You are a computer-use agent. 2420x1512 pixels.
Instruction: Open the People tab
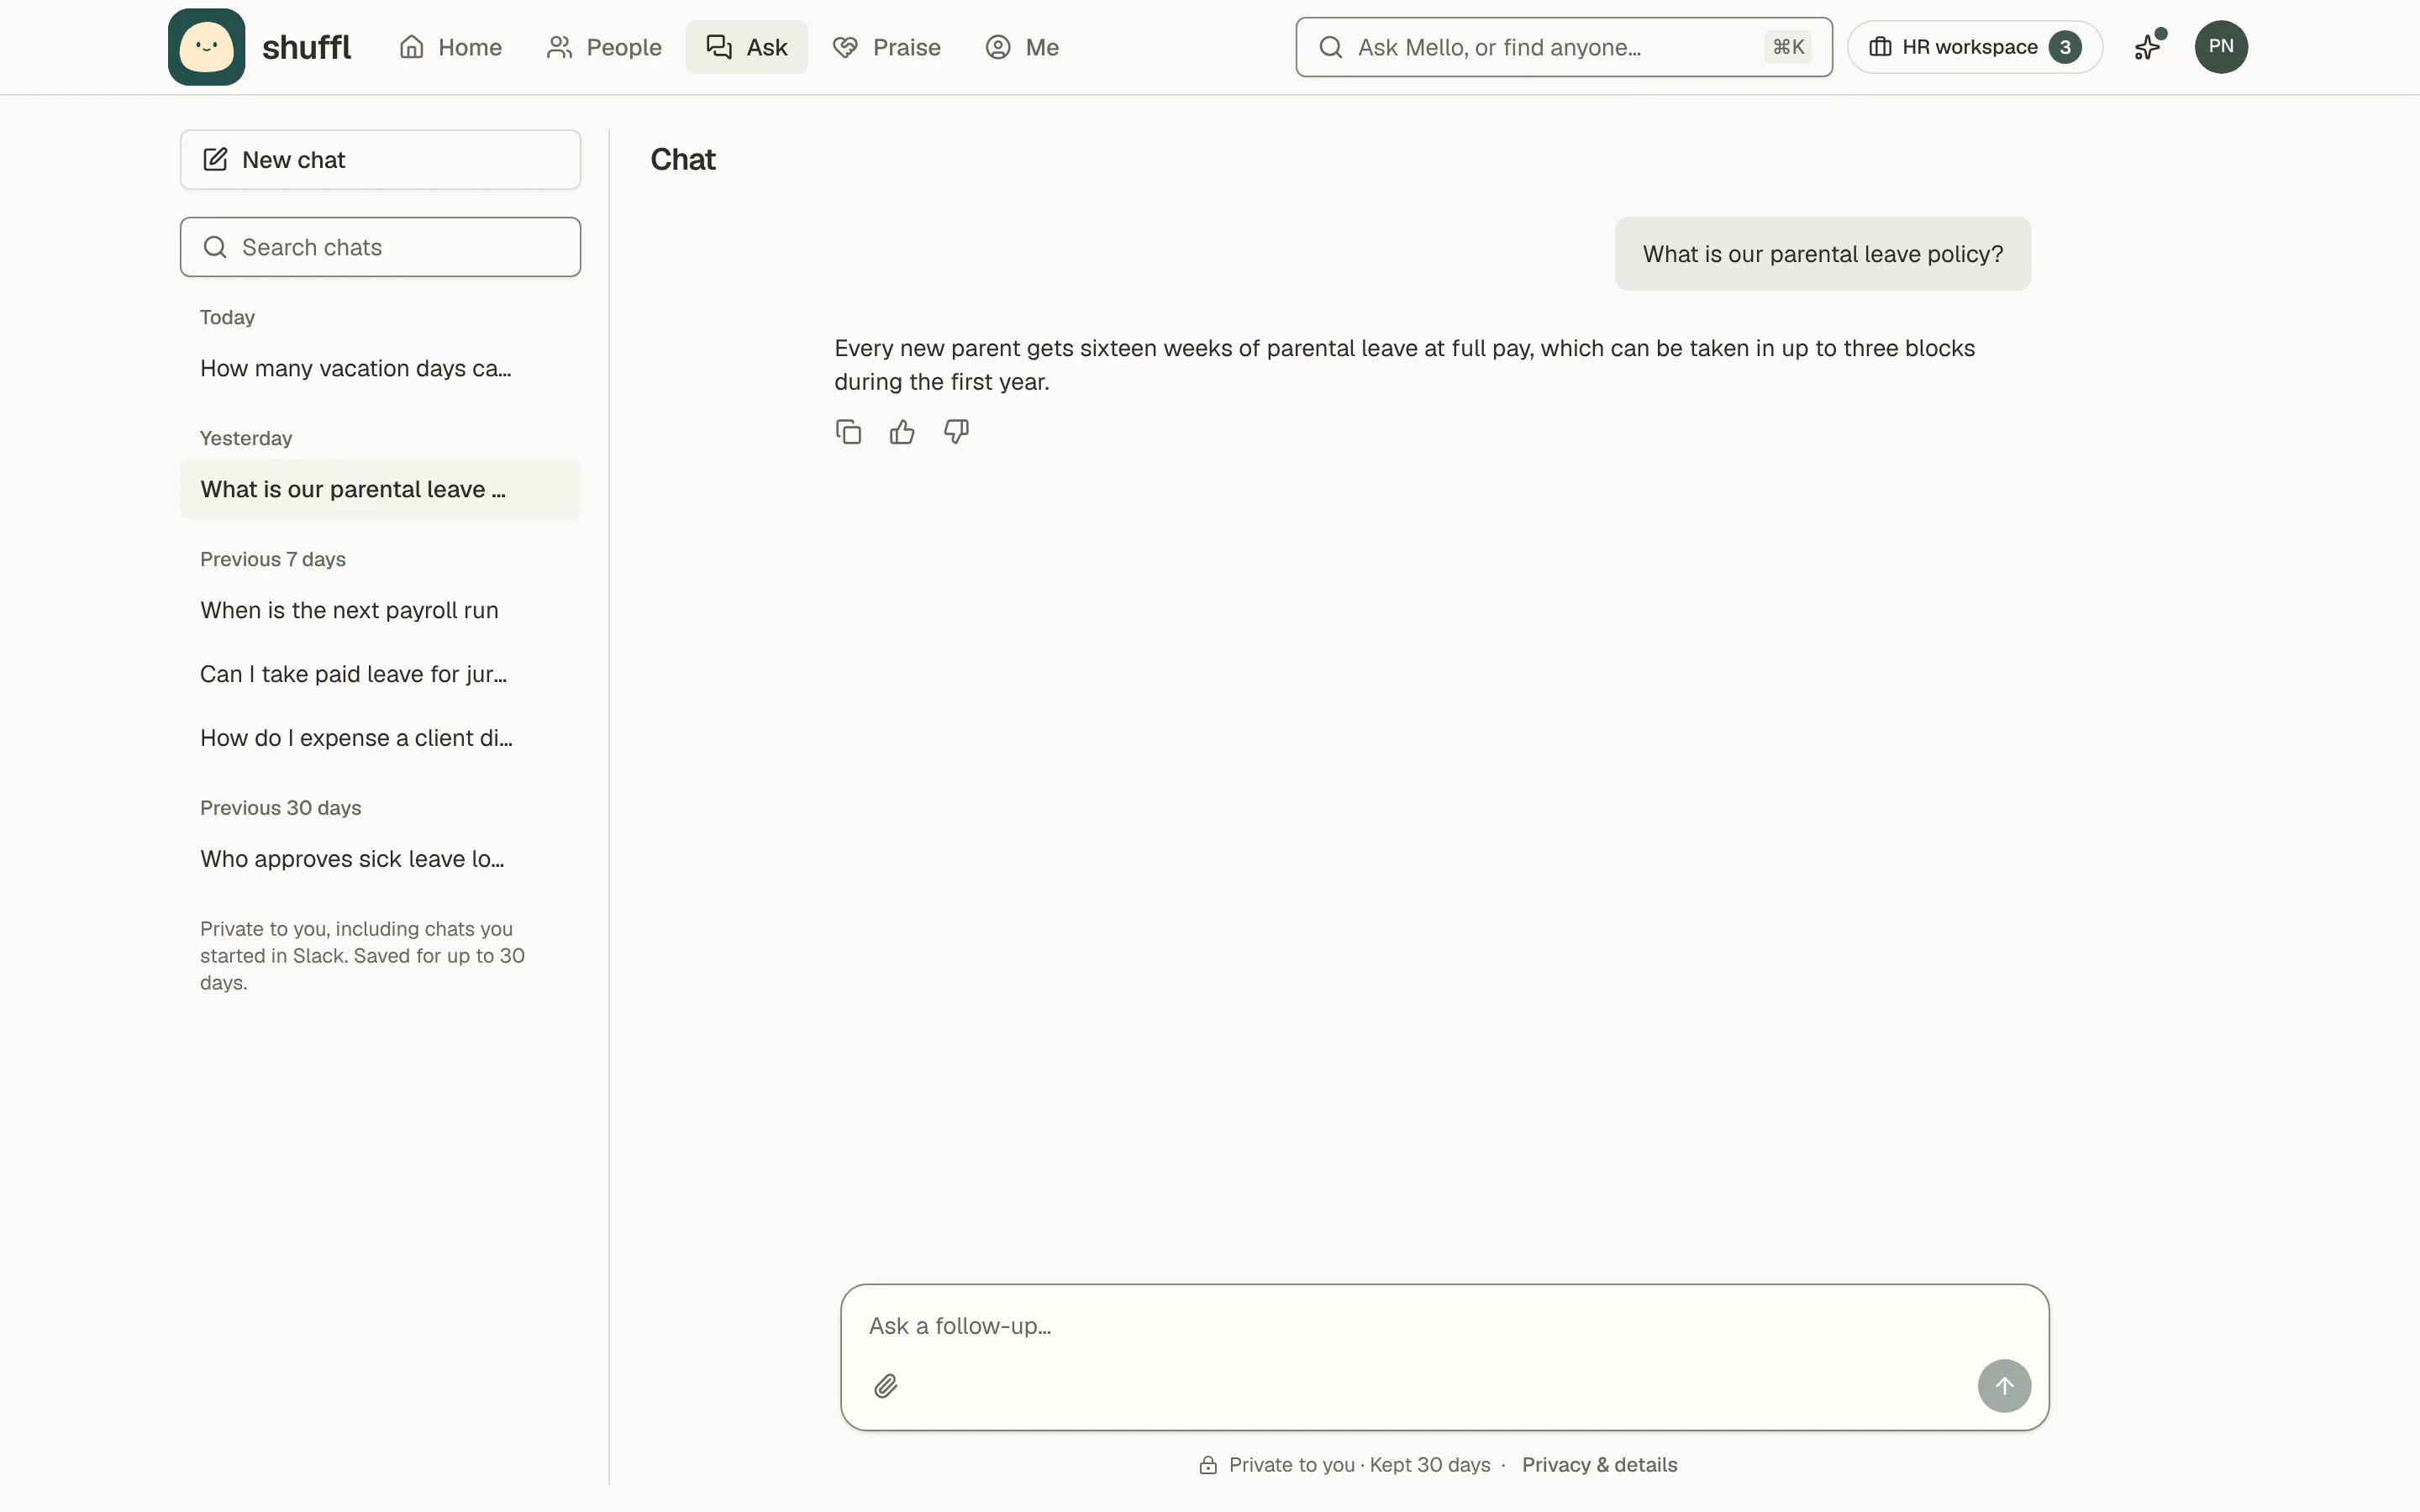point(604,47)
